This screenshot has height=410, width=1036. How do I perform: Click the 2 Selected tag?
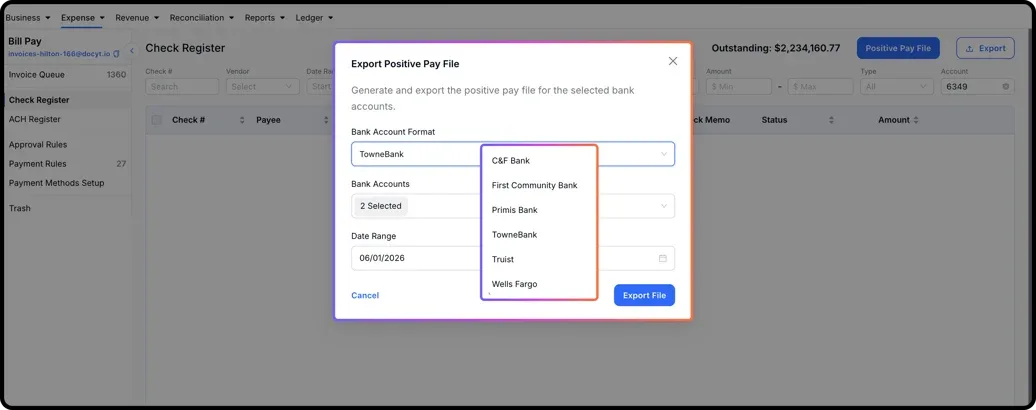coord(381,206)
